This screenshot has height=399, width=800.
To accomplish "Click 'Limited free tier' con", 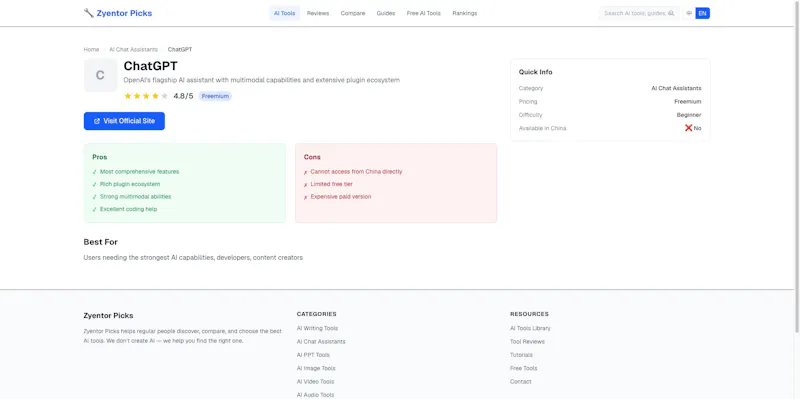I will (332, 184).
